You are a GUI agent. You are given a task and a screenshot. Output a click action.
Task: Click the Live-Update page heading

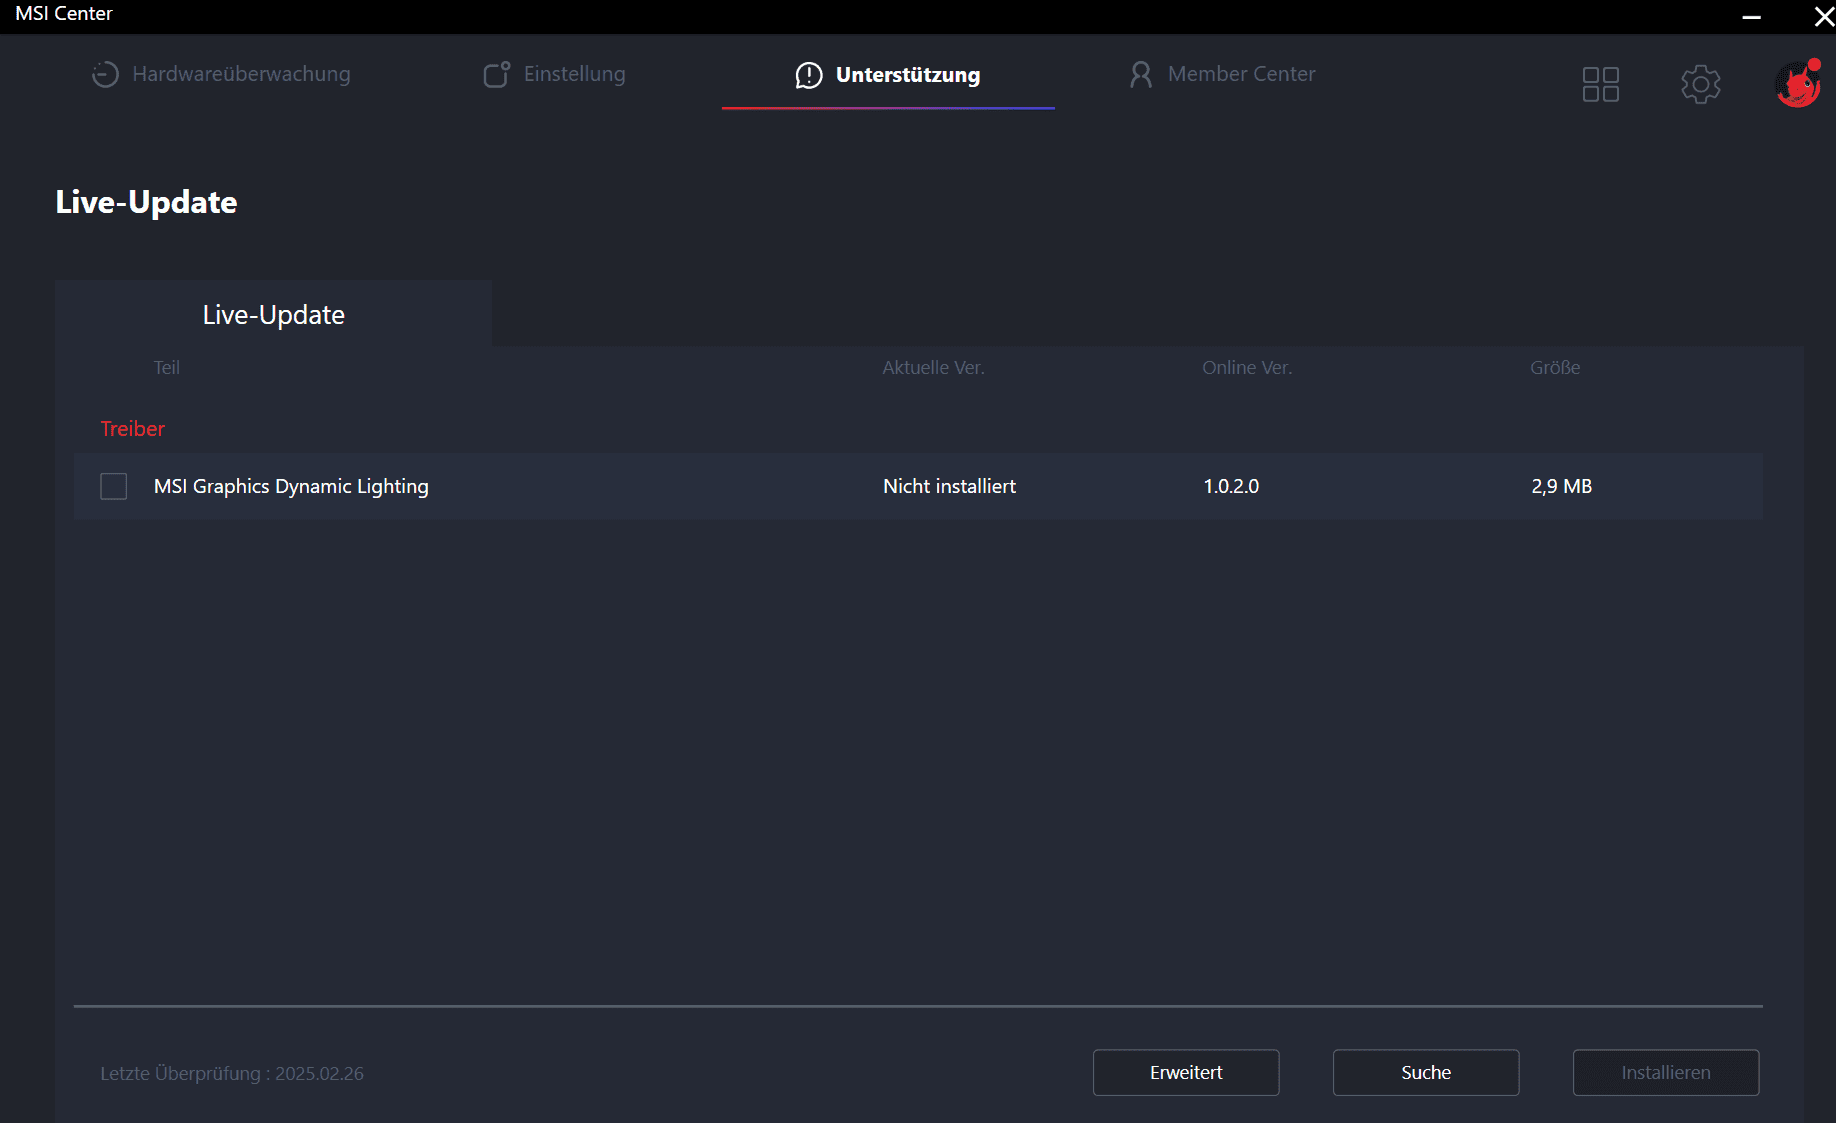146,202
